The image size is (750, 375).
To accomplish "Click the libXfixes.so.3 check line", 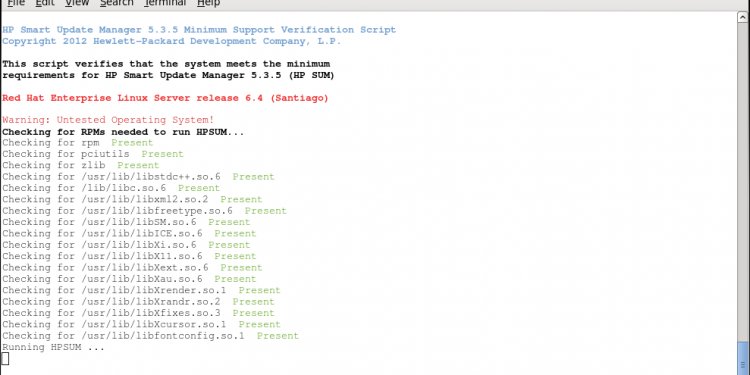I will pos(138,313).
